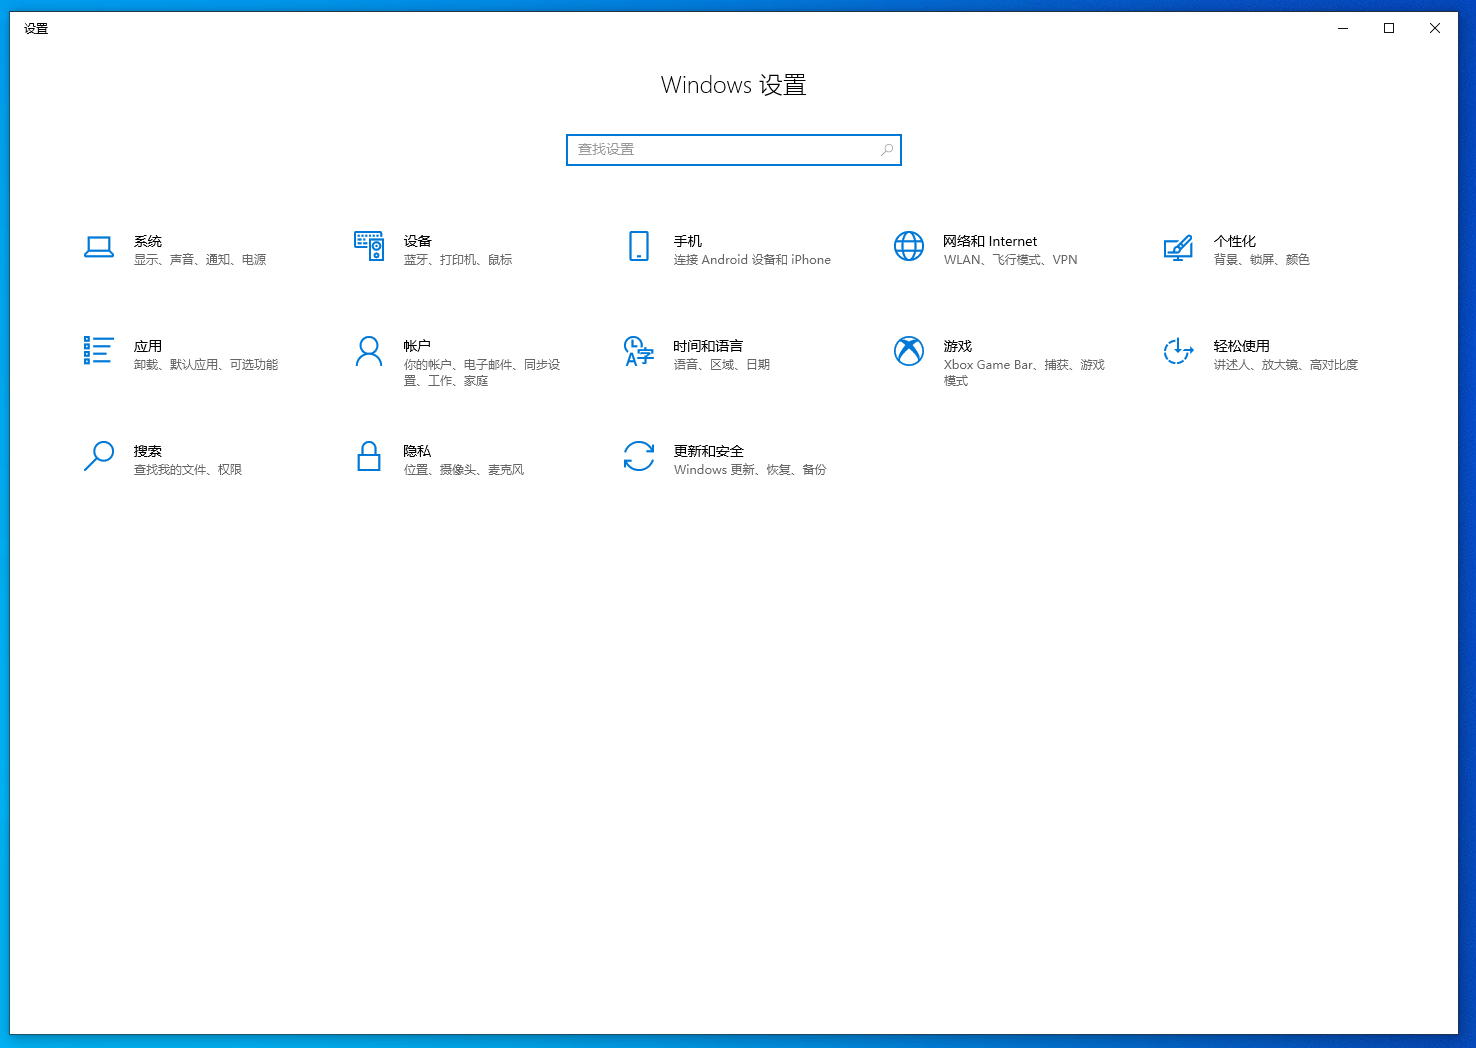Screen dimensions: 1476x1048
Task: Click Windows 更新、恢复、备份 text
Action: [750, 470]
